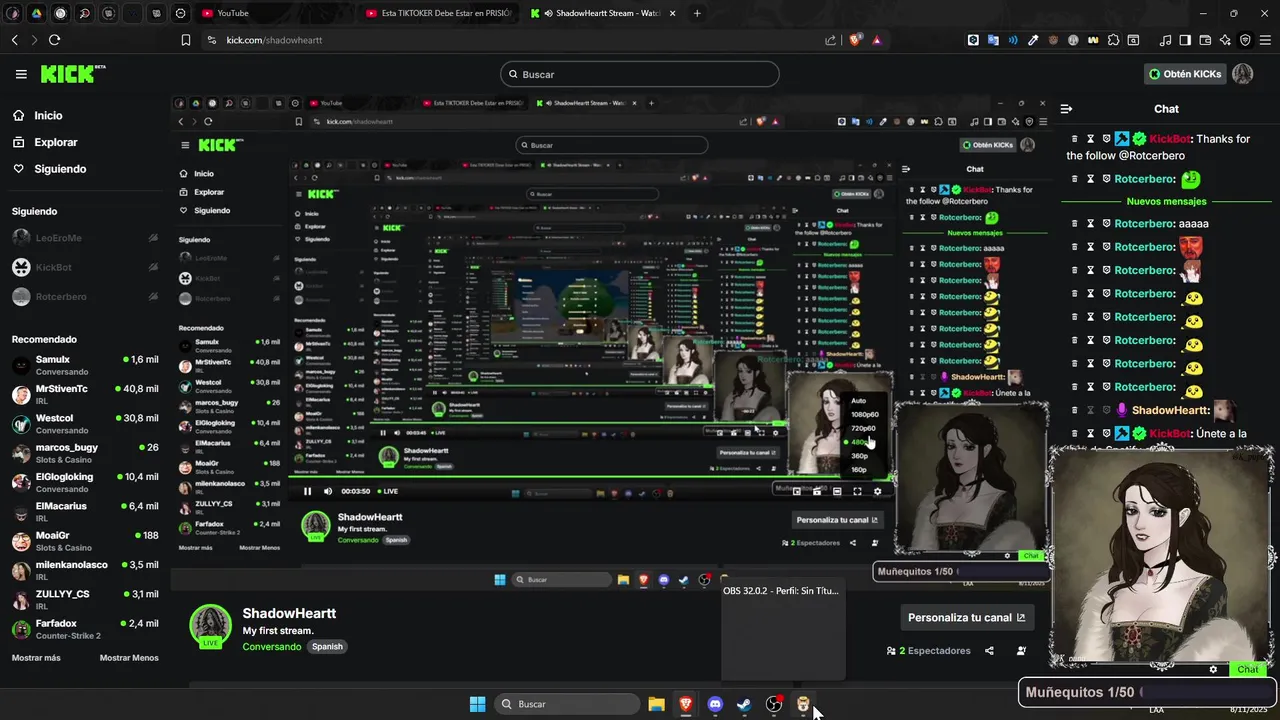Click the ShadowHeartt username in chat
1280x720 pixels.
coord(1171,410)
